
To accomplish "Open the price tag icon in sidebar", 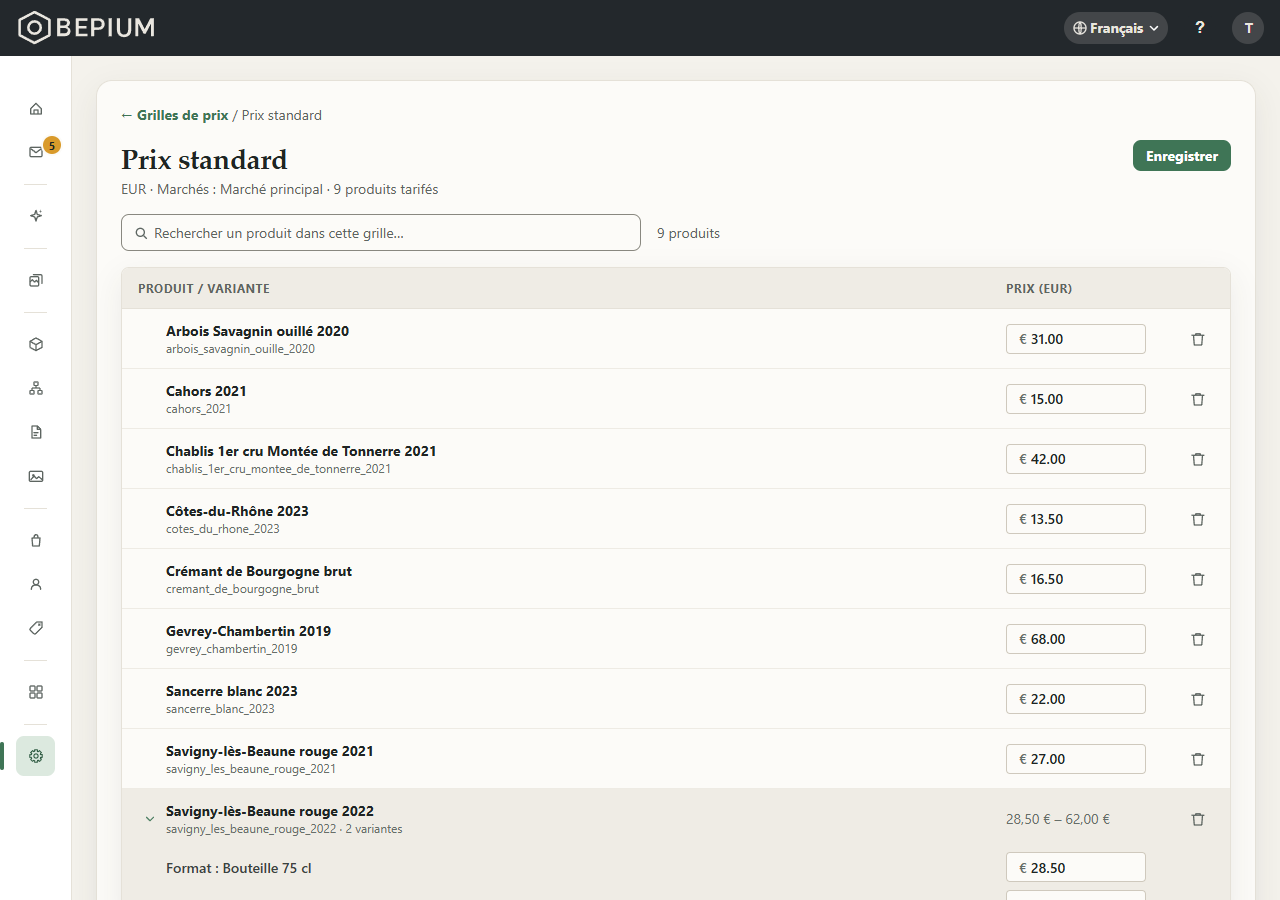I will coord(36,628).
